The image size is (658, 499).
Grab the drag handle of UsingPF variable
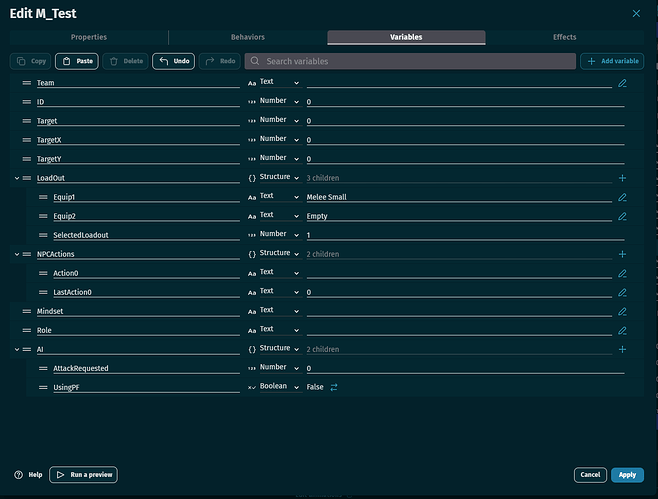click(43, 387)
